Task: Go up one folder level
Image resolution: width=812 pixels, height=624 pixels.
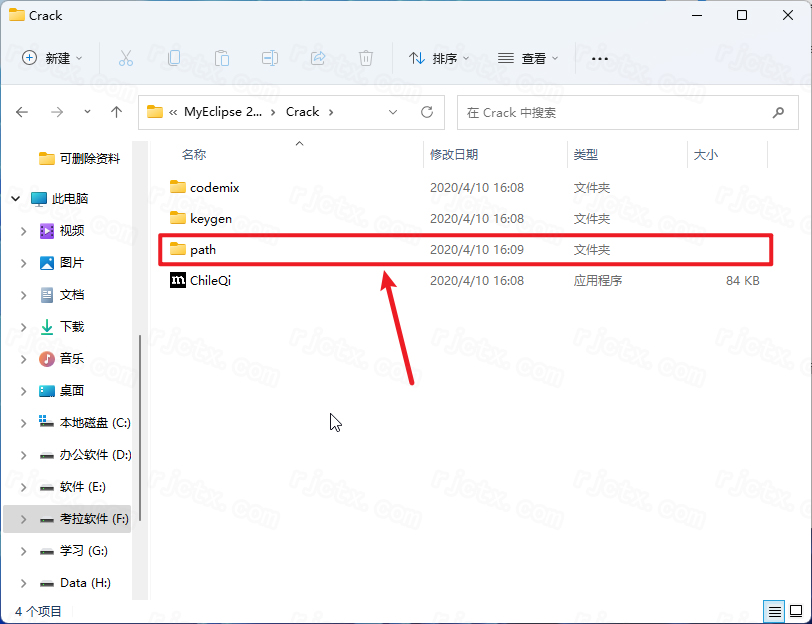Action: coord(116,112)
